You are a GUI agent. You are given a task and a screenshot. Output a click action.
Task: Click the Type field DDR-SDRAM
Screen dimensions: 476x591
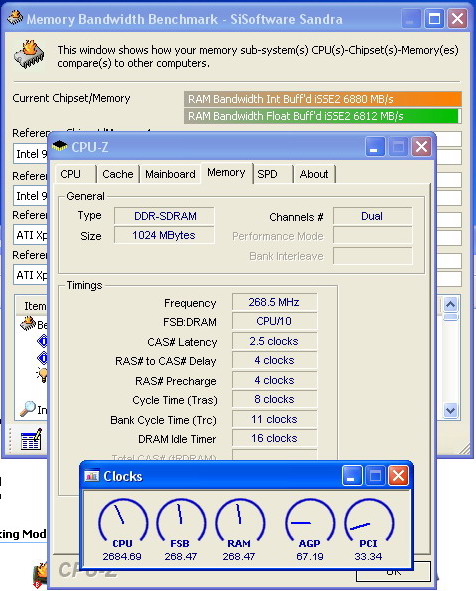(x=164, y=216)
